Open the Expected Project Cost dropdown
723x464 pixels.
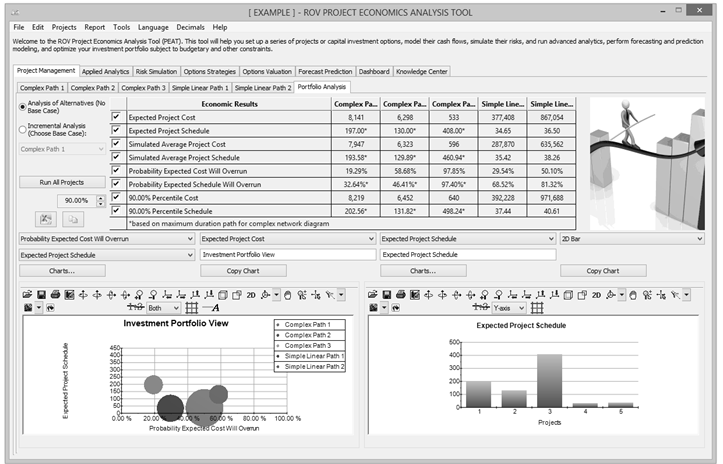coord(288,239)
